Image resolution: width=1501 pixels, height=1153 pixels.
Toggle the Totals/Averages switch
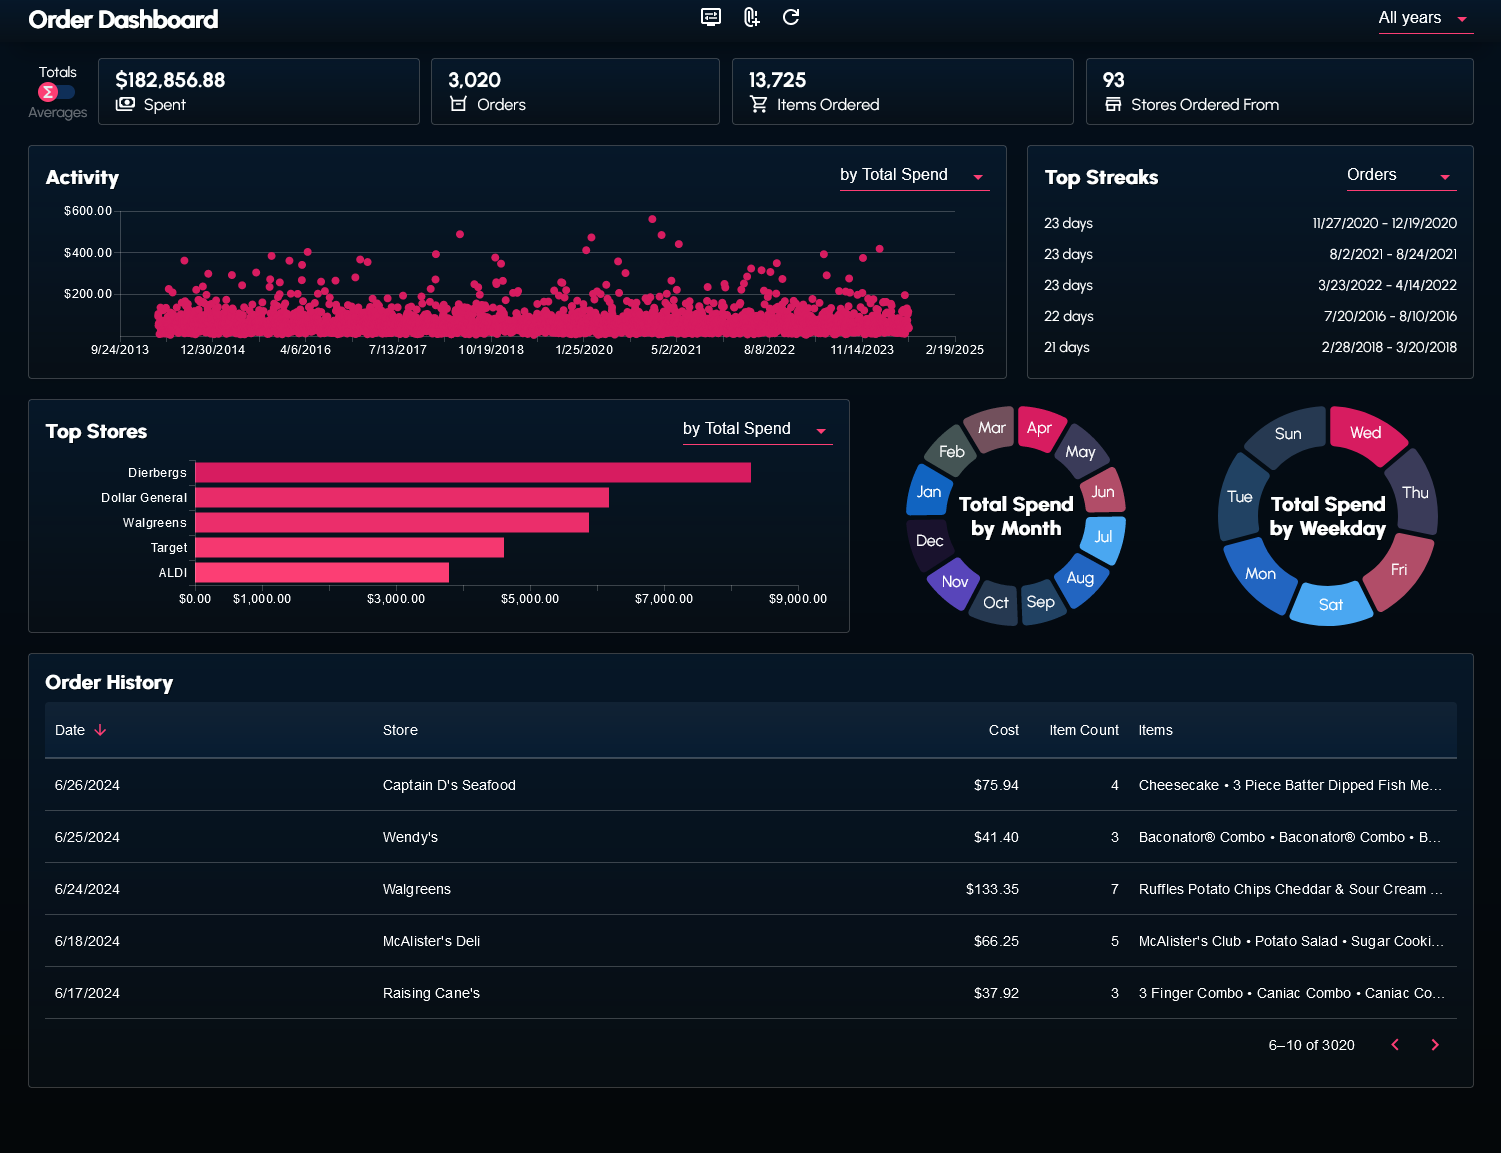(x=56, y=92)
